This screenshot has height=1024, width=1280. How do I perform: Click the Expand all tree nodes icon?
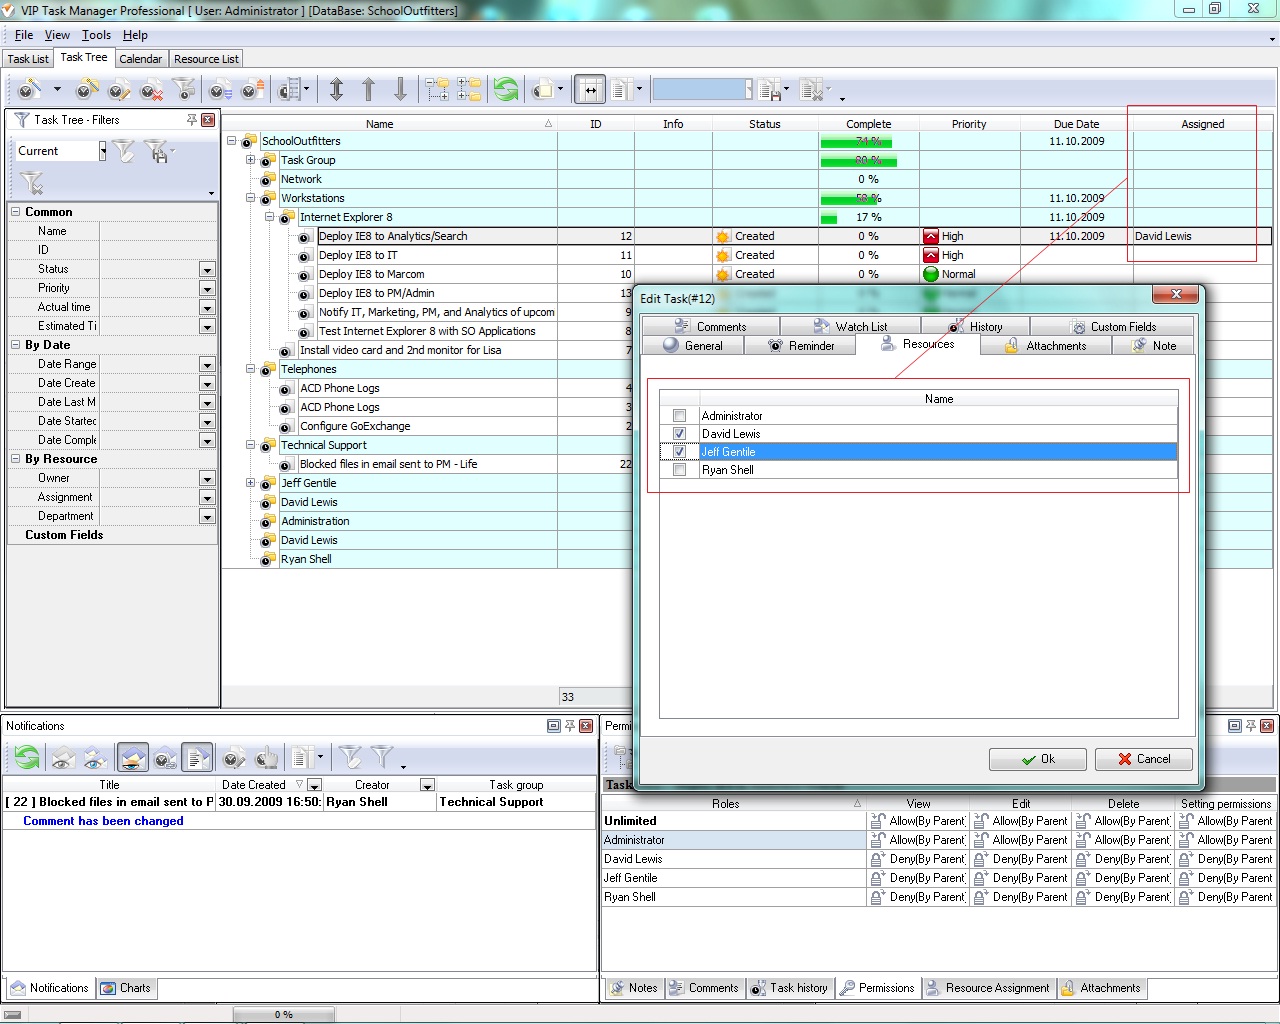click(x=437, y=90)
